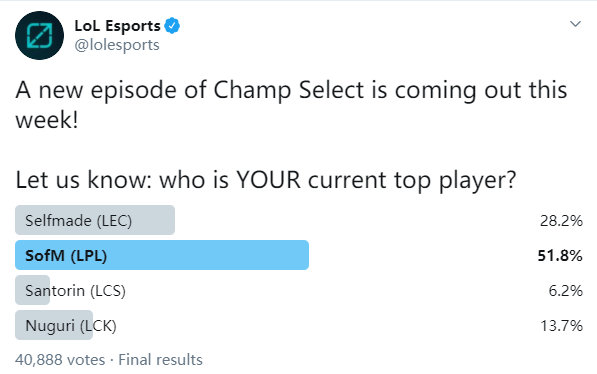Open the @lolesports handle link

pos(117,45)
